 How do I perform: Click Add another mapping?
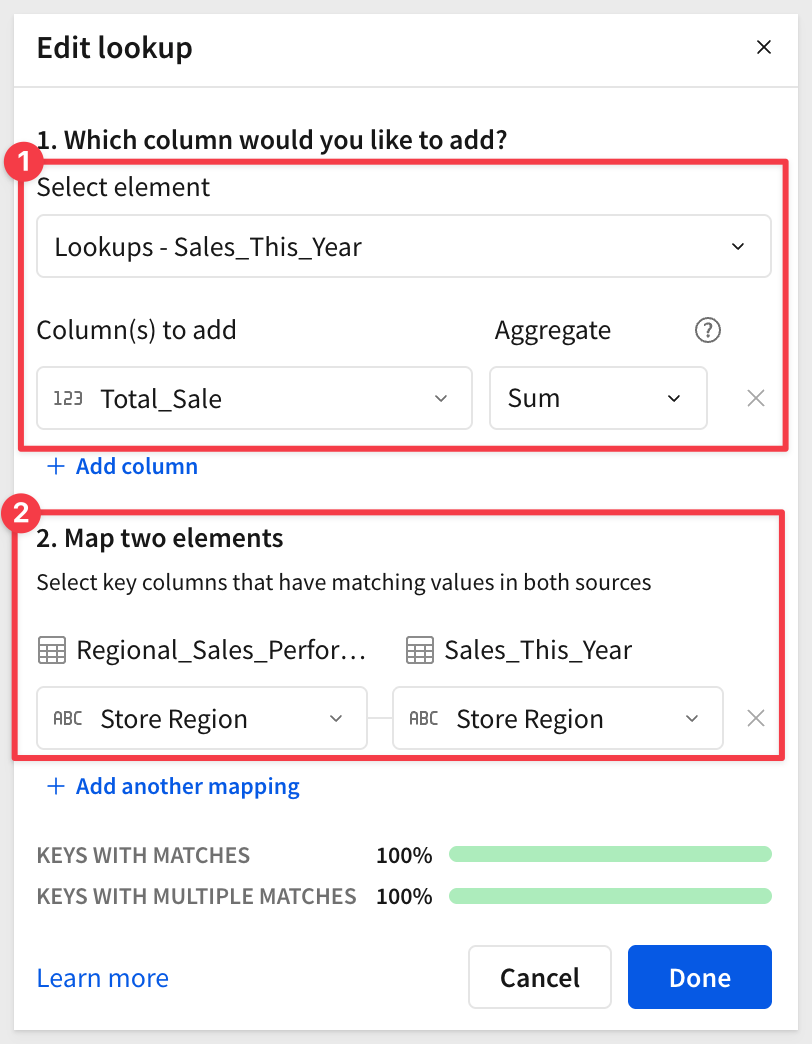[187, 786]
